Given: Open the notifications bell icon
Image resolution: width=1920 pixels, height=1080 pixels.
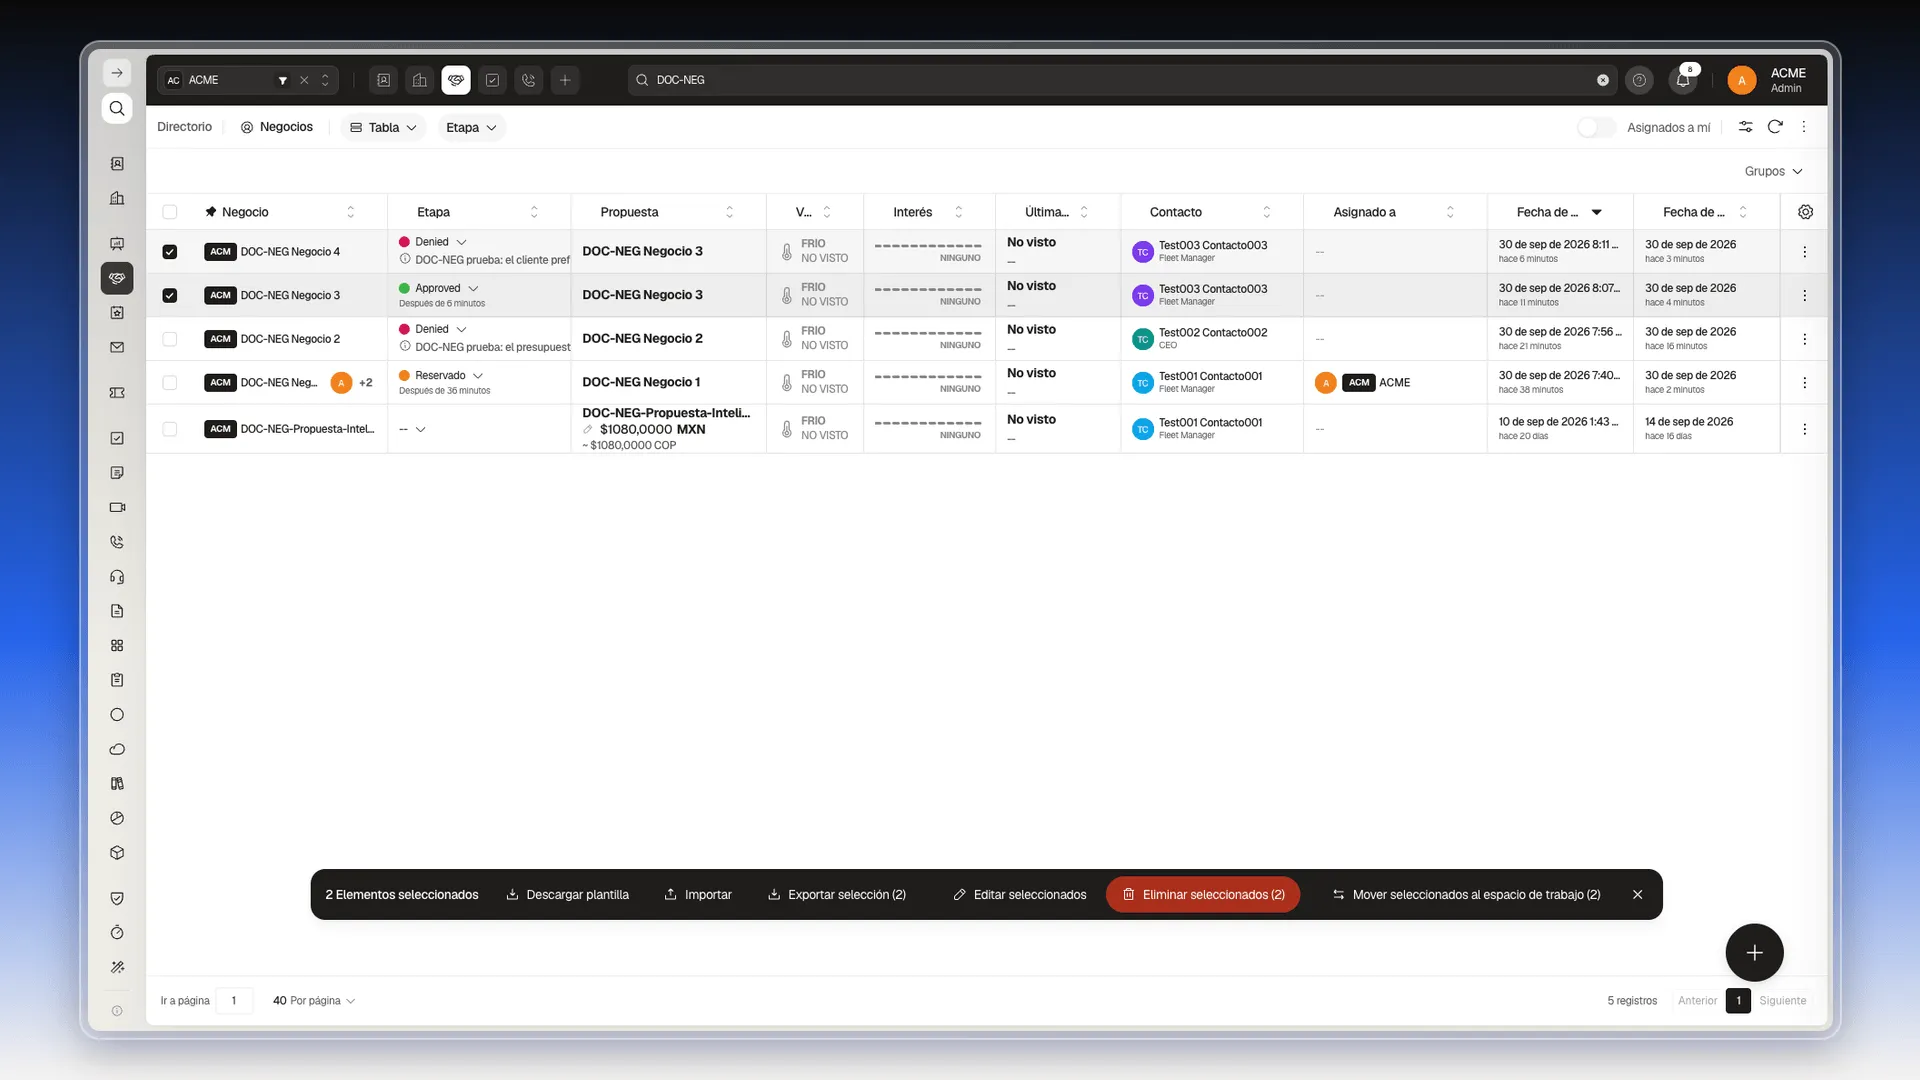Looking at the screenshot, I should click(x=1683, y=80).
